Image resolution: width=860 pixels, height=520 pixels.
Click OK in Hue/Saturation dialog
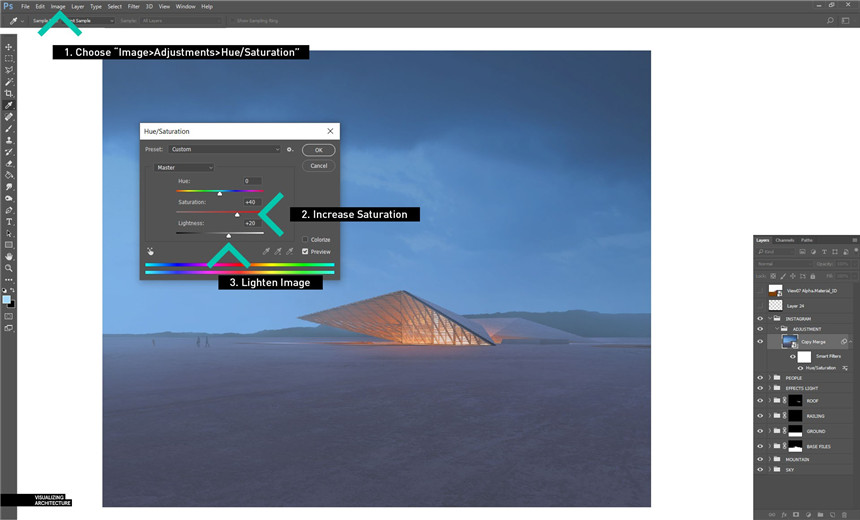318,150
